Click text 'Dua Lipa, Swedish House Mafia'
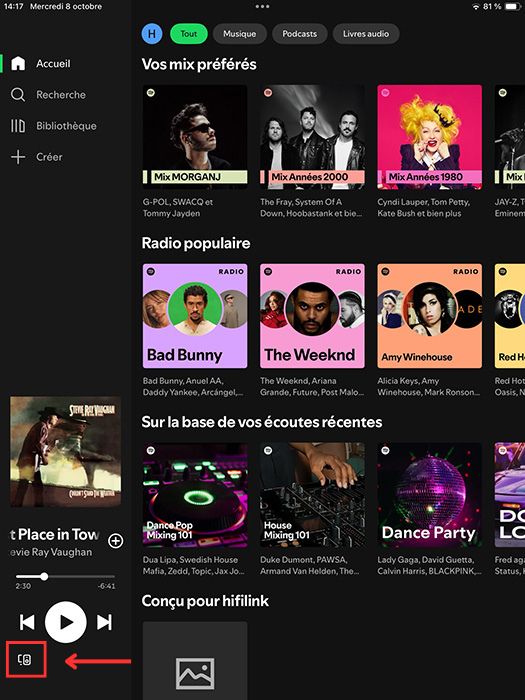The height and width of the screenshot is (700, 525). point(194,566)
